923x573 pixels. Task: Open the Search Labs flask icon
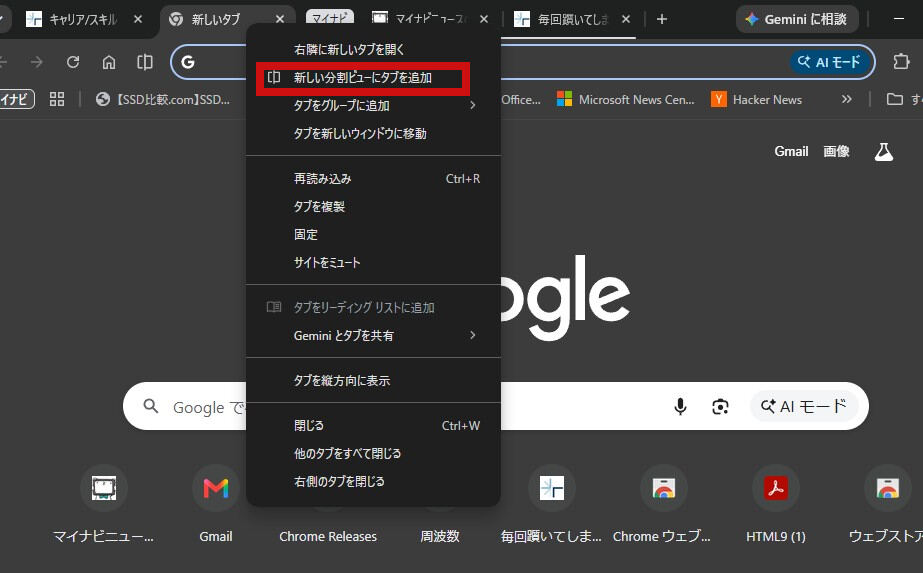tap(884, 152)
